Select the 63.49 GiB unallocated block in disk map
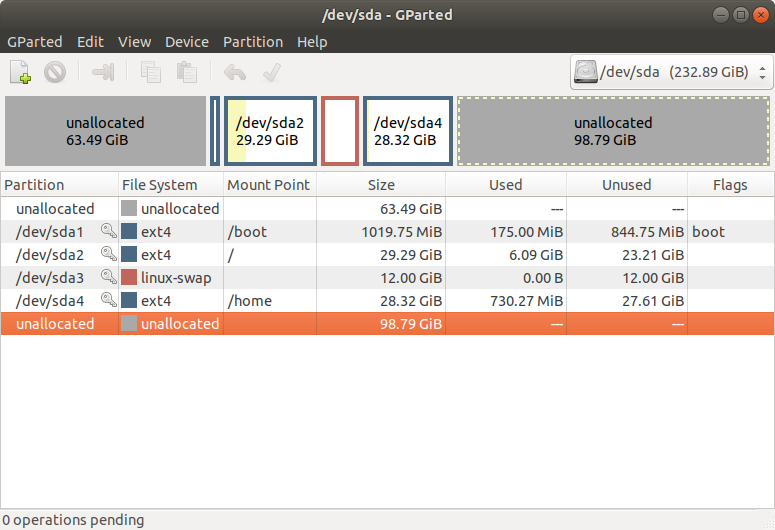 (105, 131)
